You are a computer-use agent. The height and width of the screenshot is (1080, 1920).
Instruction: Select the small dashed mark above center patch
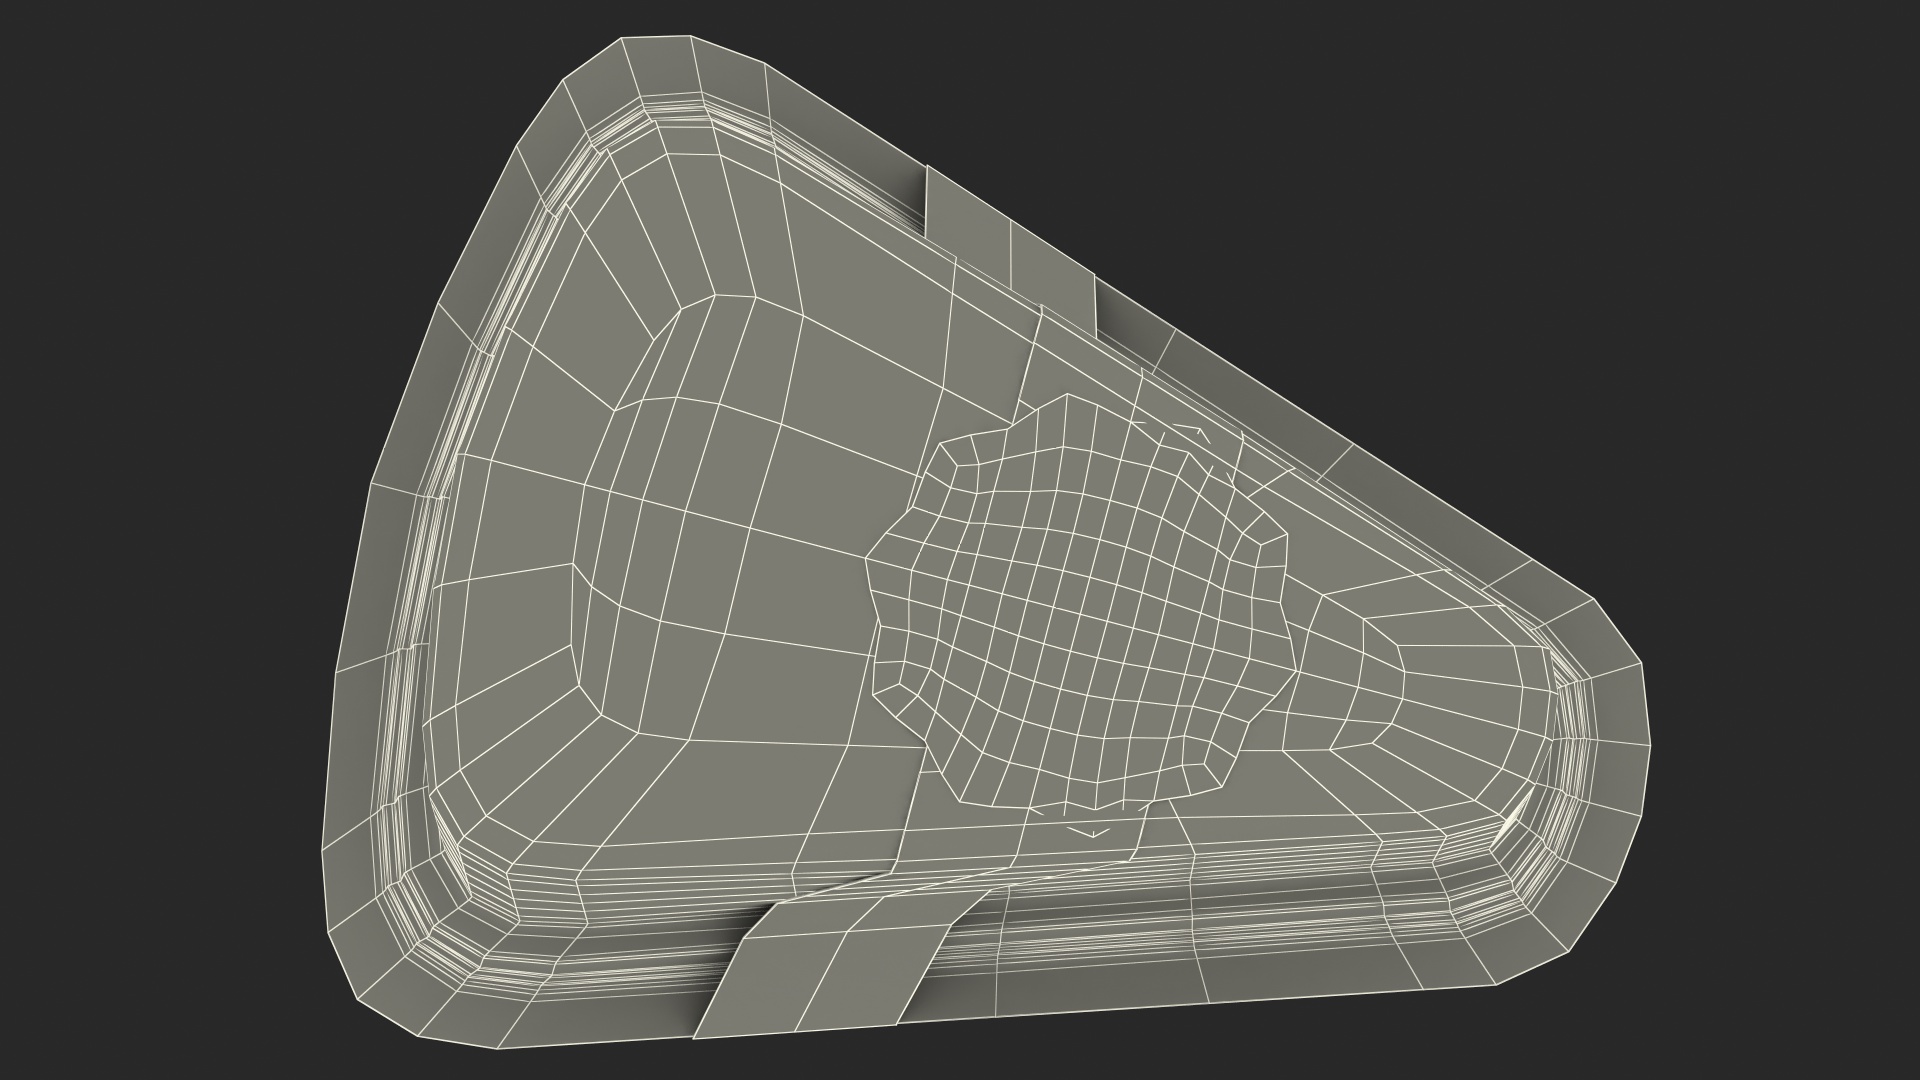[x=1190, y=430]
